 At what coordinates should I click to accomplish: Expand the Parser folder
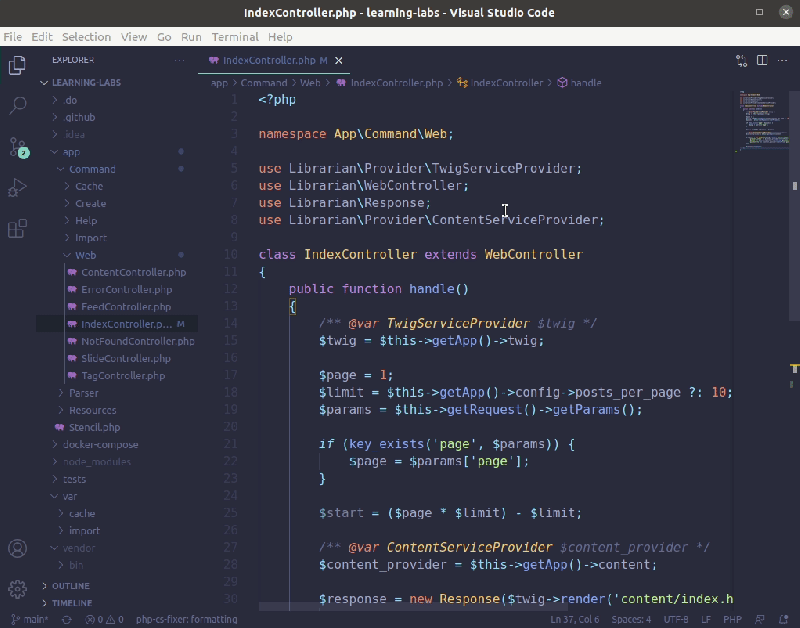coord(84,393)
